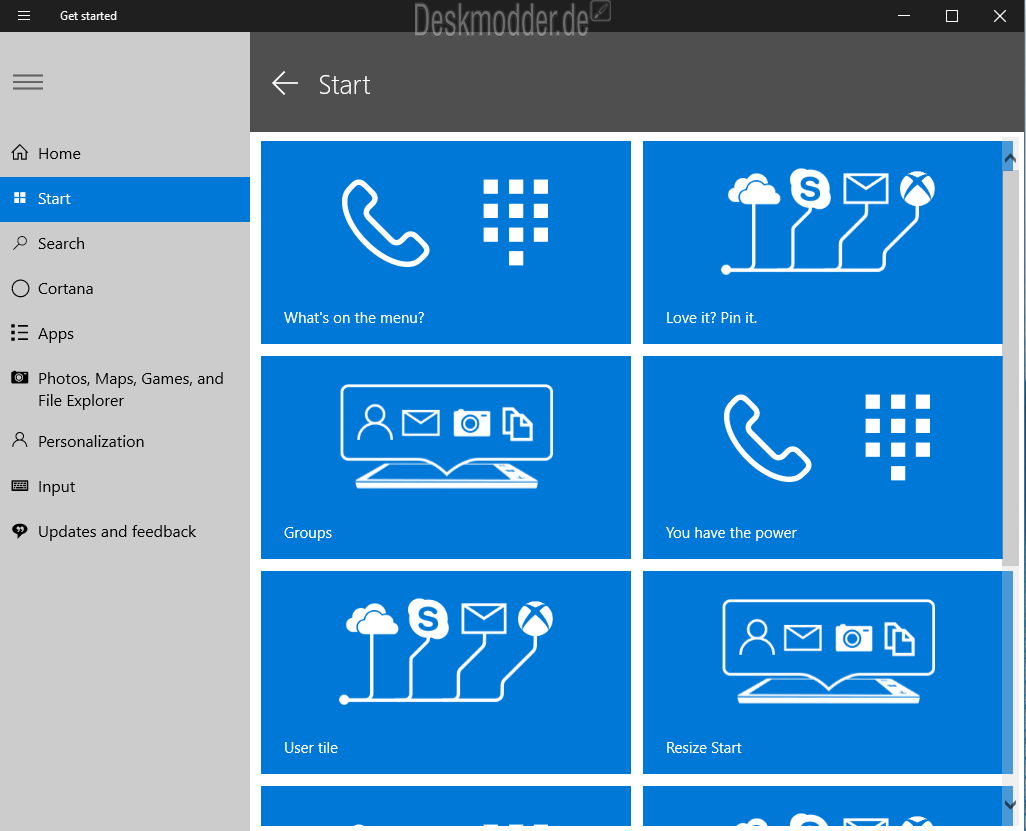Open the "What's on the menu?" tile

click(446, 242)
